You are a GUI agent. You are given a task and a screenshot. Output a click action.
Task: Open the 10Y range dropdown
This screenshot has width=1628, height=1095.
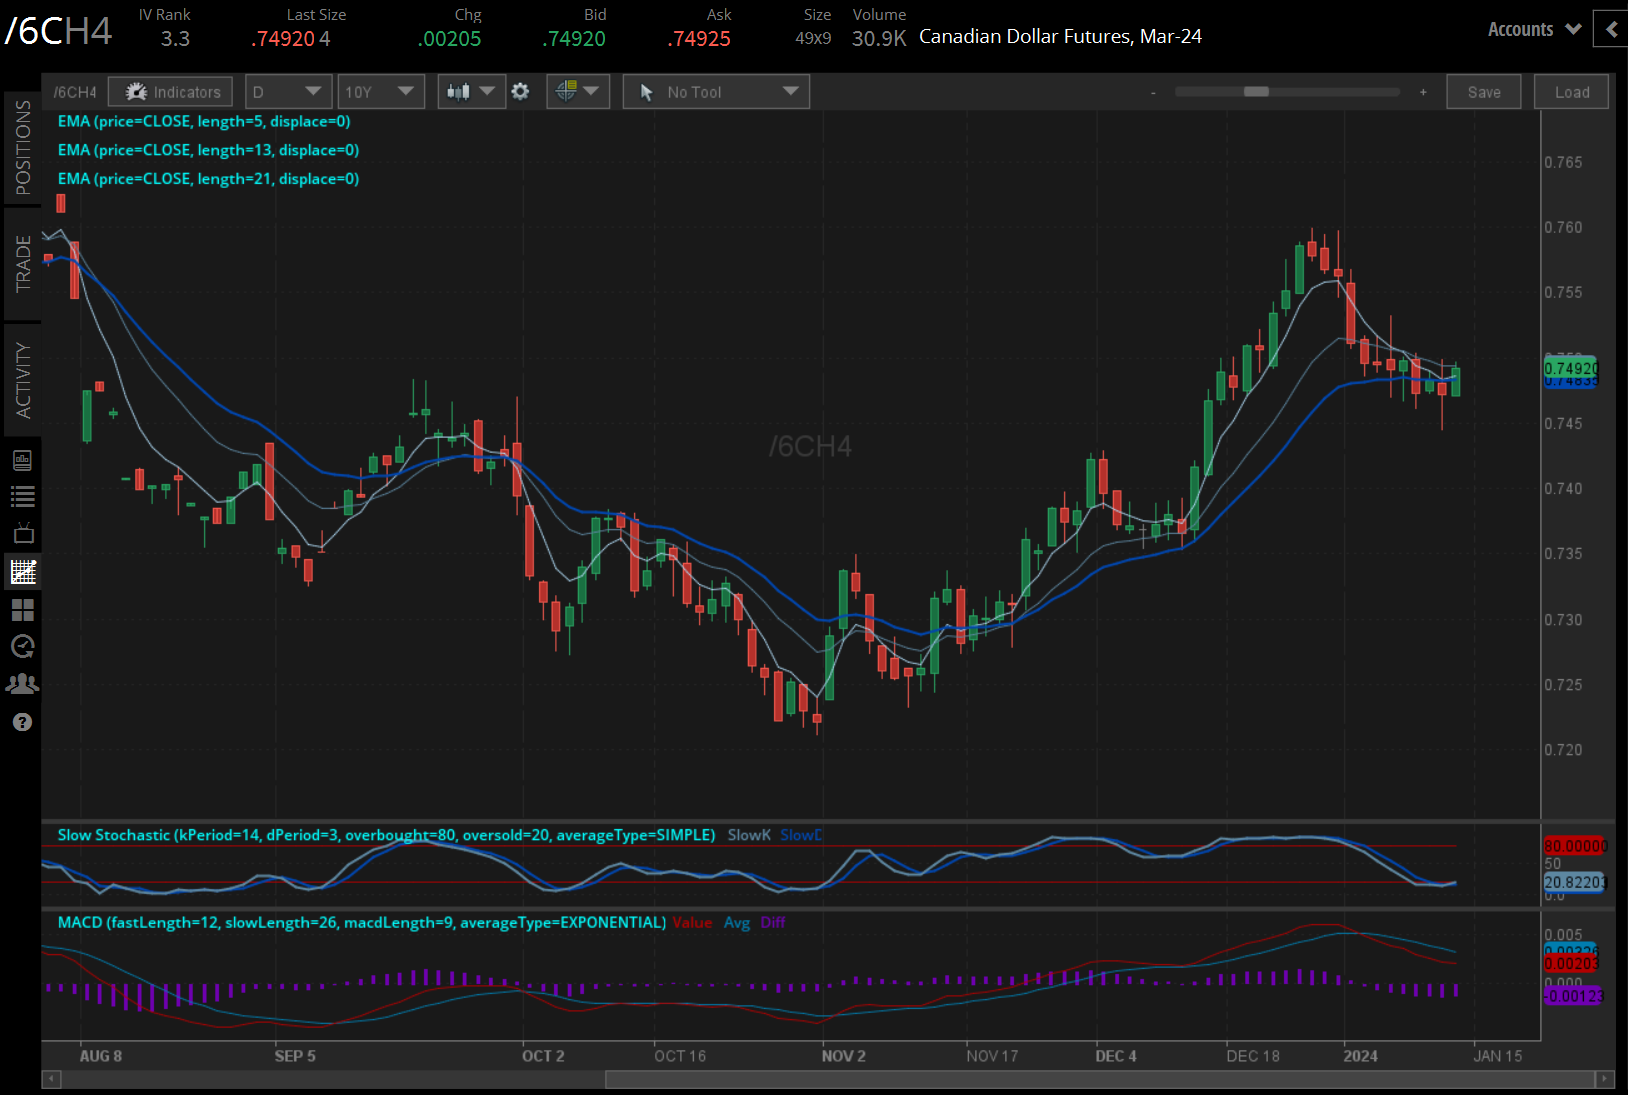point(380,92)
